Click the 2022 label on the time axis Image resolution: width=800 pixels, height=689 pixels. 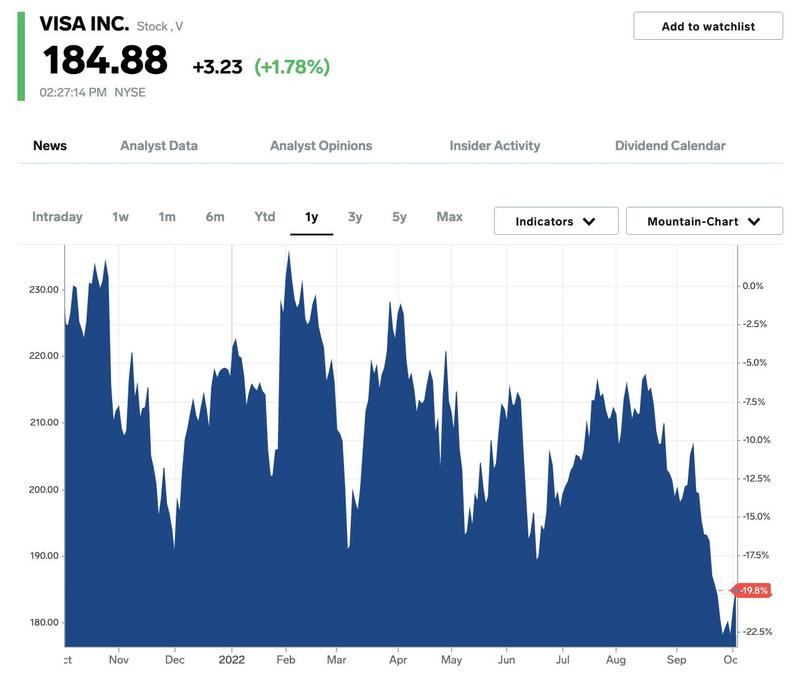232,660
